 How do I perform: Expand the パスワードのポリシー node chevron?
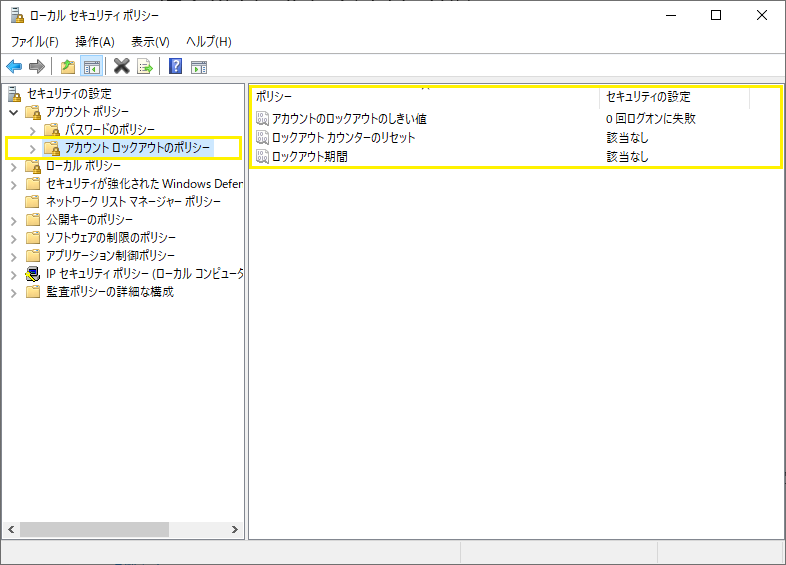tap(33, 131)
